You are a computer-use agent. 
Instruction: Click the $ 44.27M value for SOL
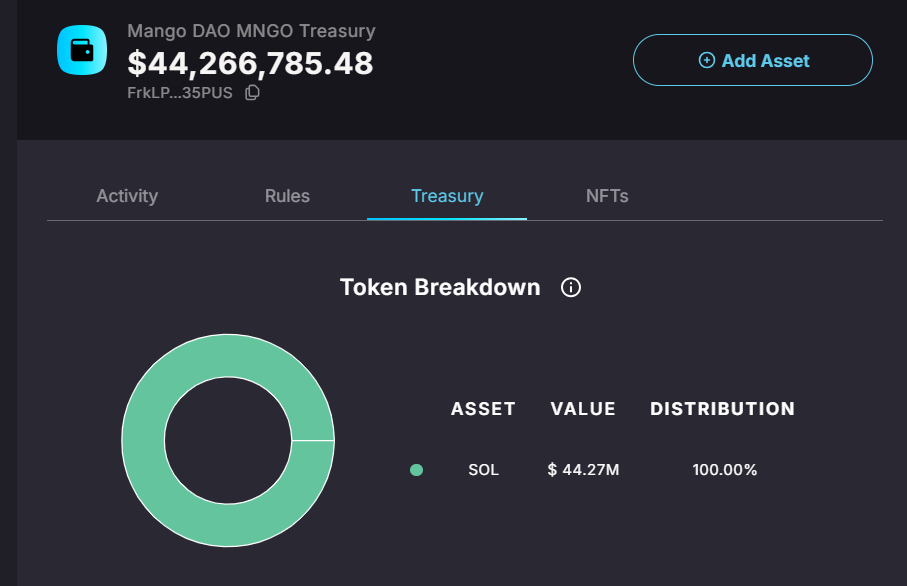(583, 470)
